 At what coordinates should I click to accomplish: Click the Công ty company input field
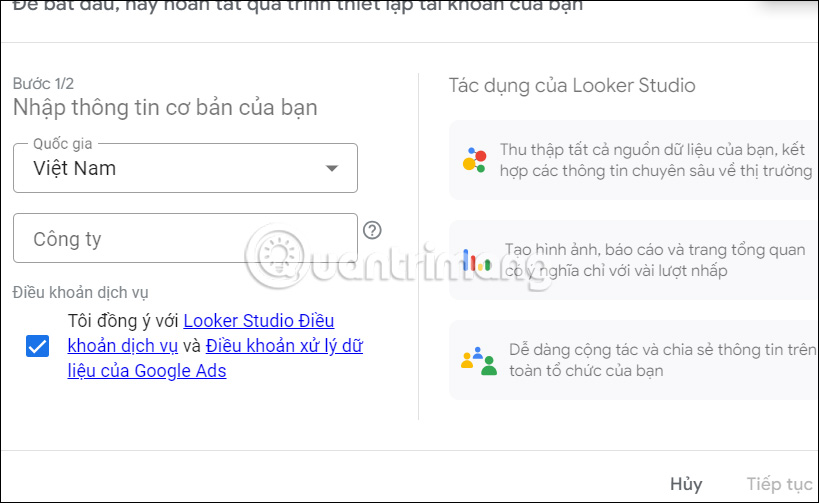[x=185, y=238]
